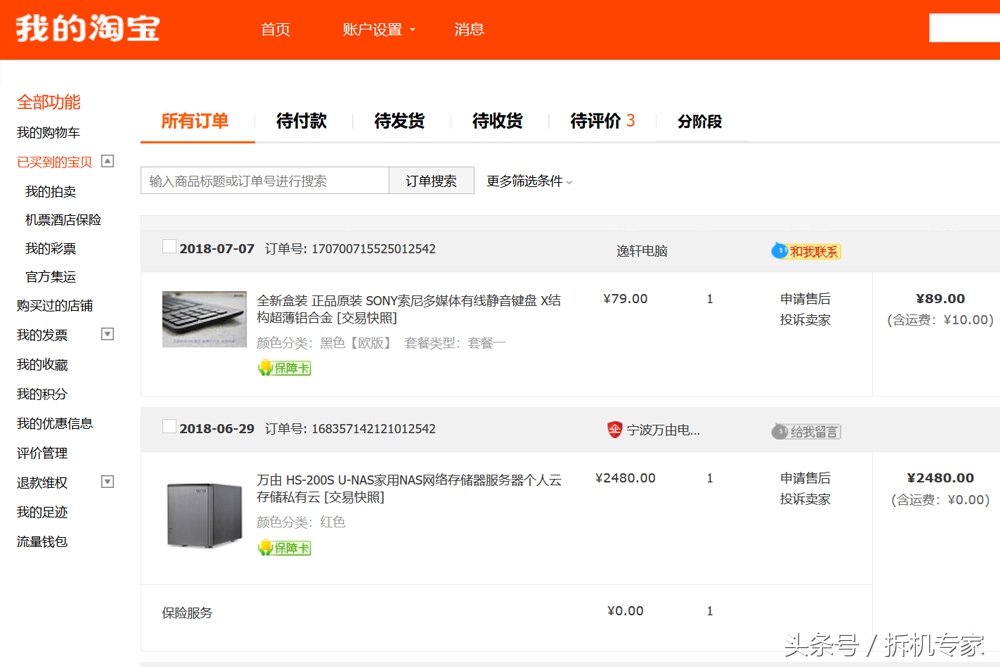Open the 账户设置 dropdown menu
The height and width of the screenshot is (667, 1000).
[x=379, y=29]
